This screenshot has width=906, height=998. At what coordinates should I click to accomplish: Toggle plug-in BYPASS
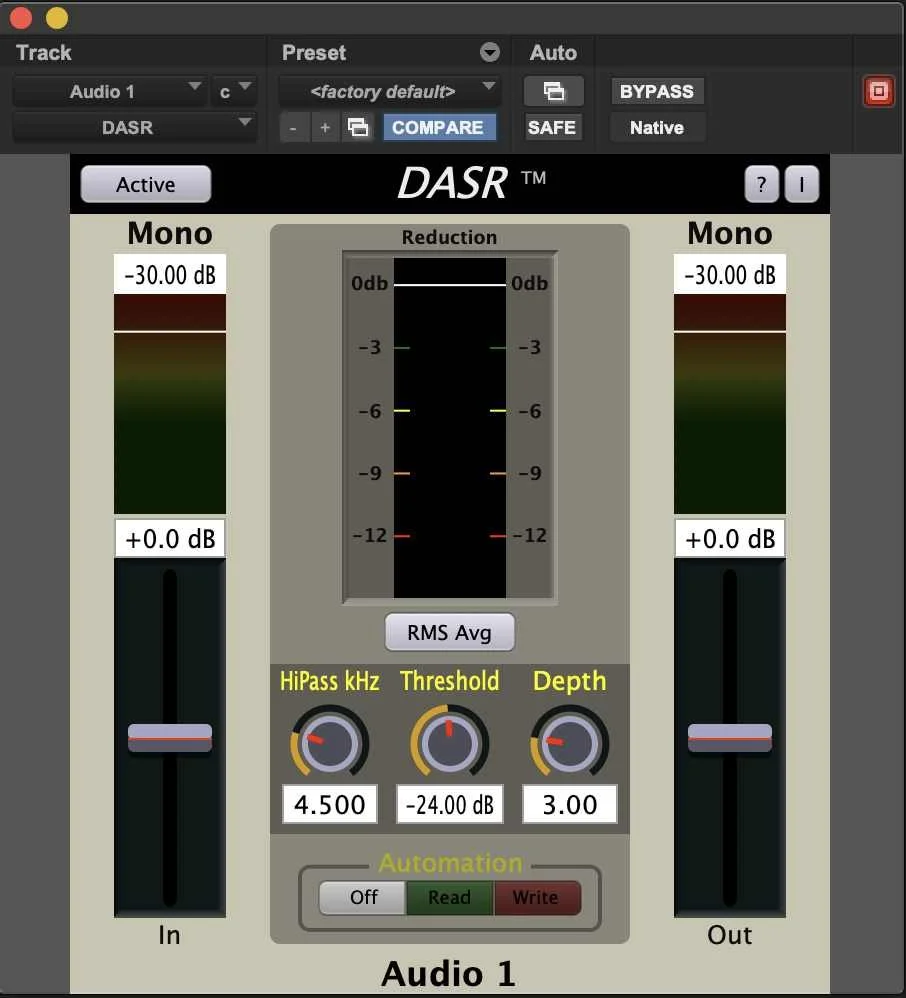click(x=657, y=91)
